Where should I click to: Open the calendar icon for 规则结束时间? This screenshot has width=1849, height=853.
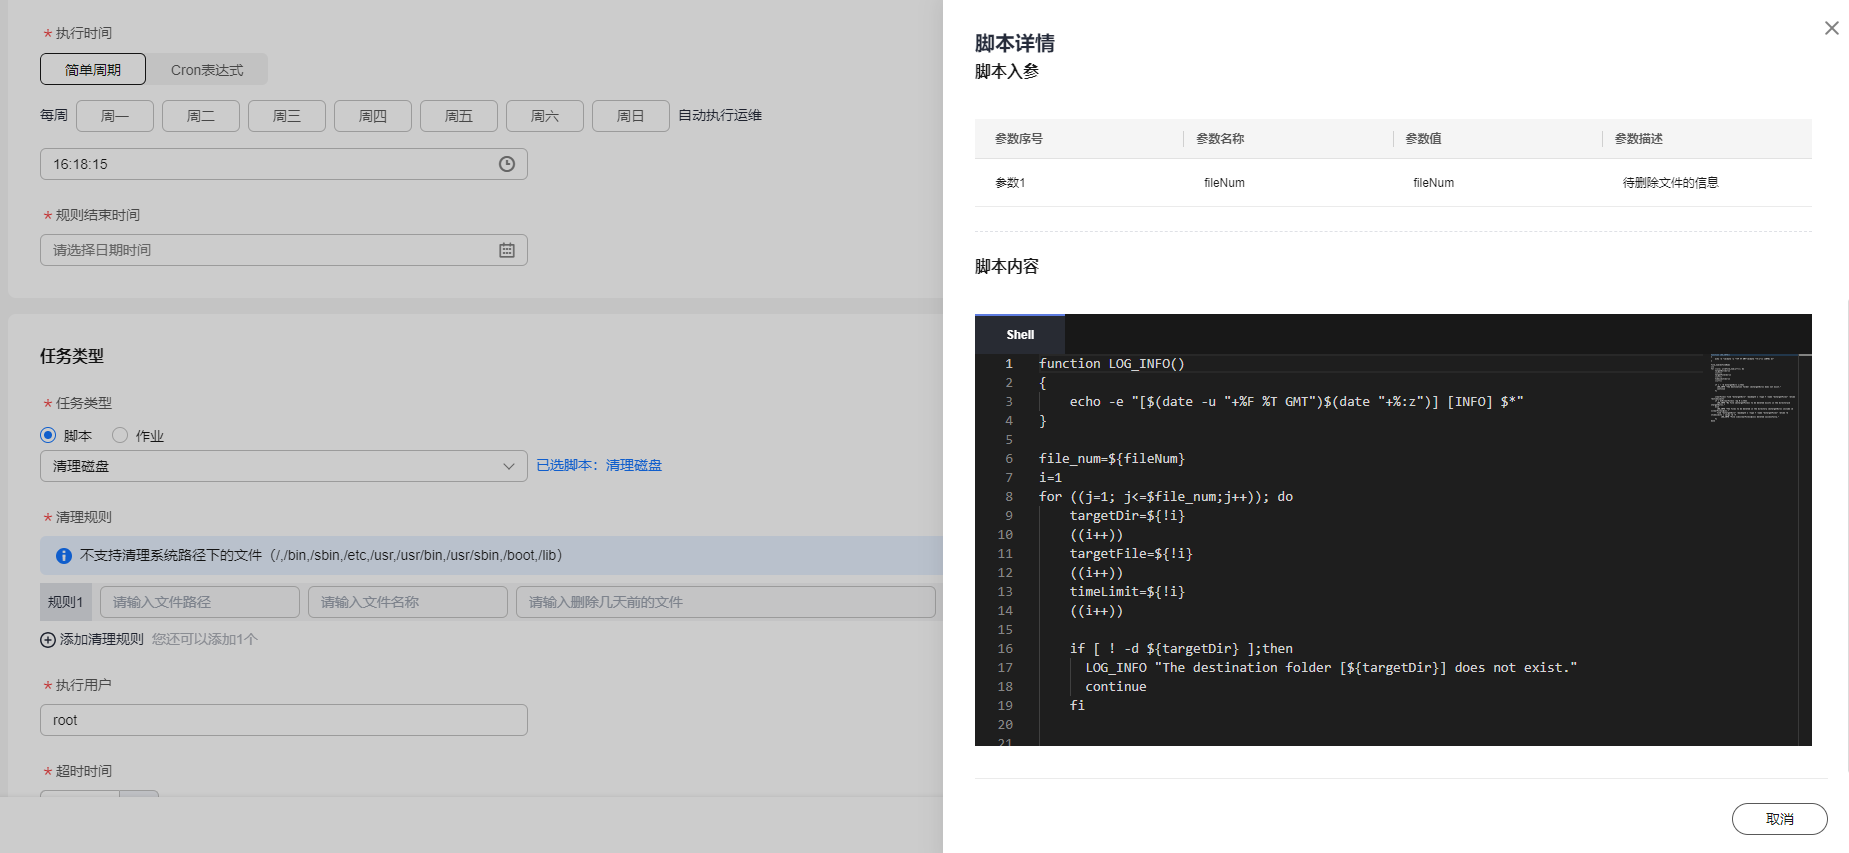tap(507, 250)
